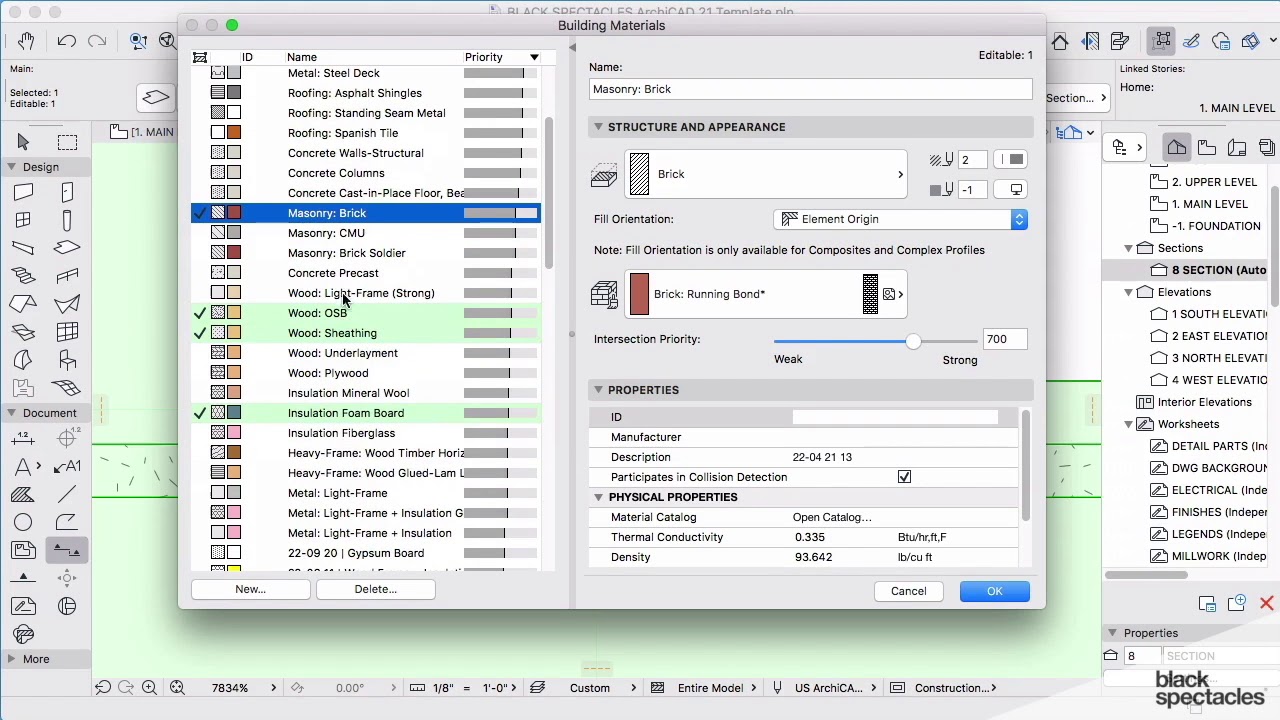Collapse the Elevations folder in Navigator
Screen dimensions: 1280x720
point(1129,292)
